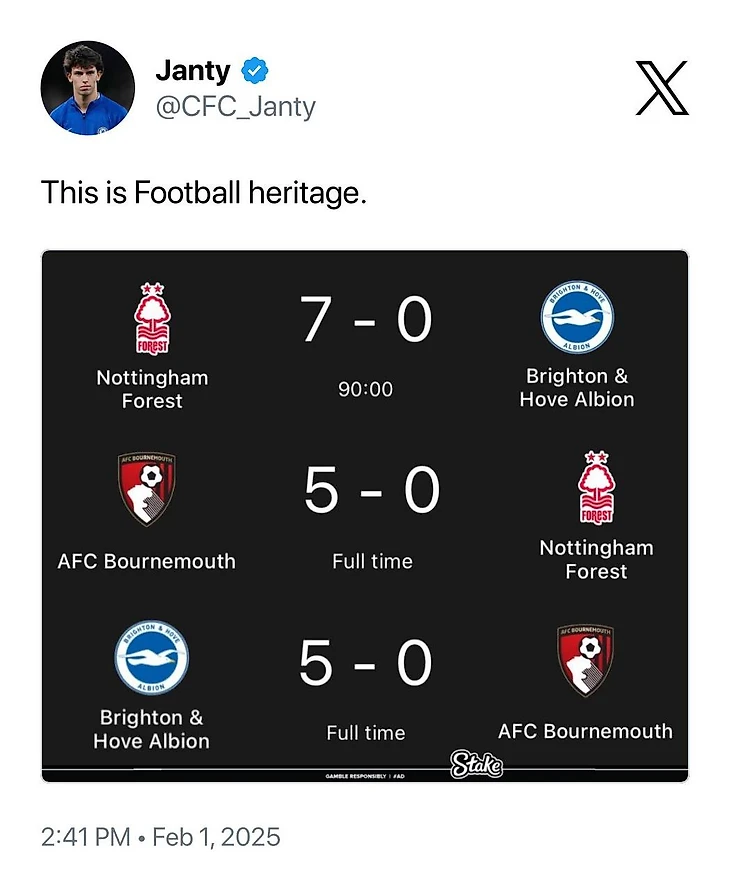Click the bottom-right AFC Bournemouth crest
This screenshot has width=730, height=891.
[585, 659]
